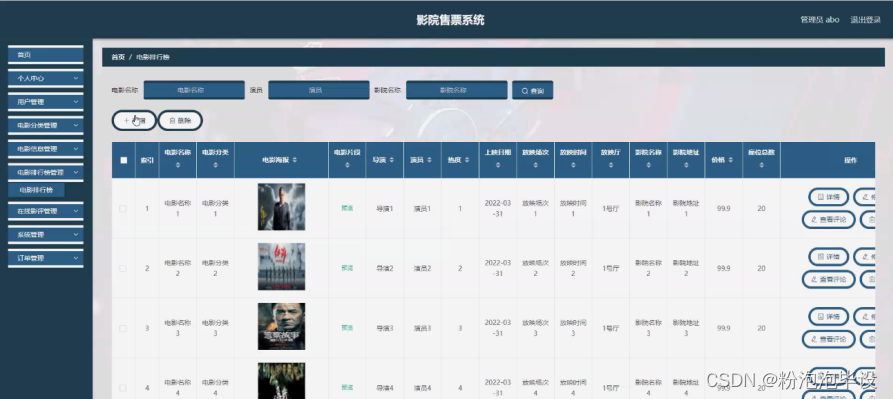
Task: Click the 管理员 abo account label
Action: click(x=820, y=20)
